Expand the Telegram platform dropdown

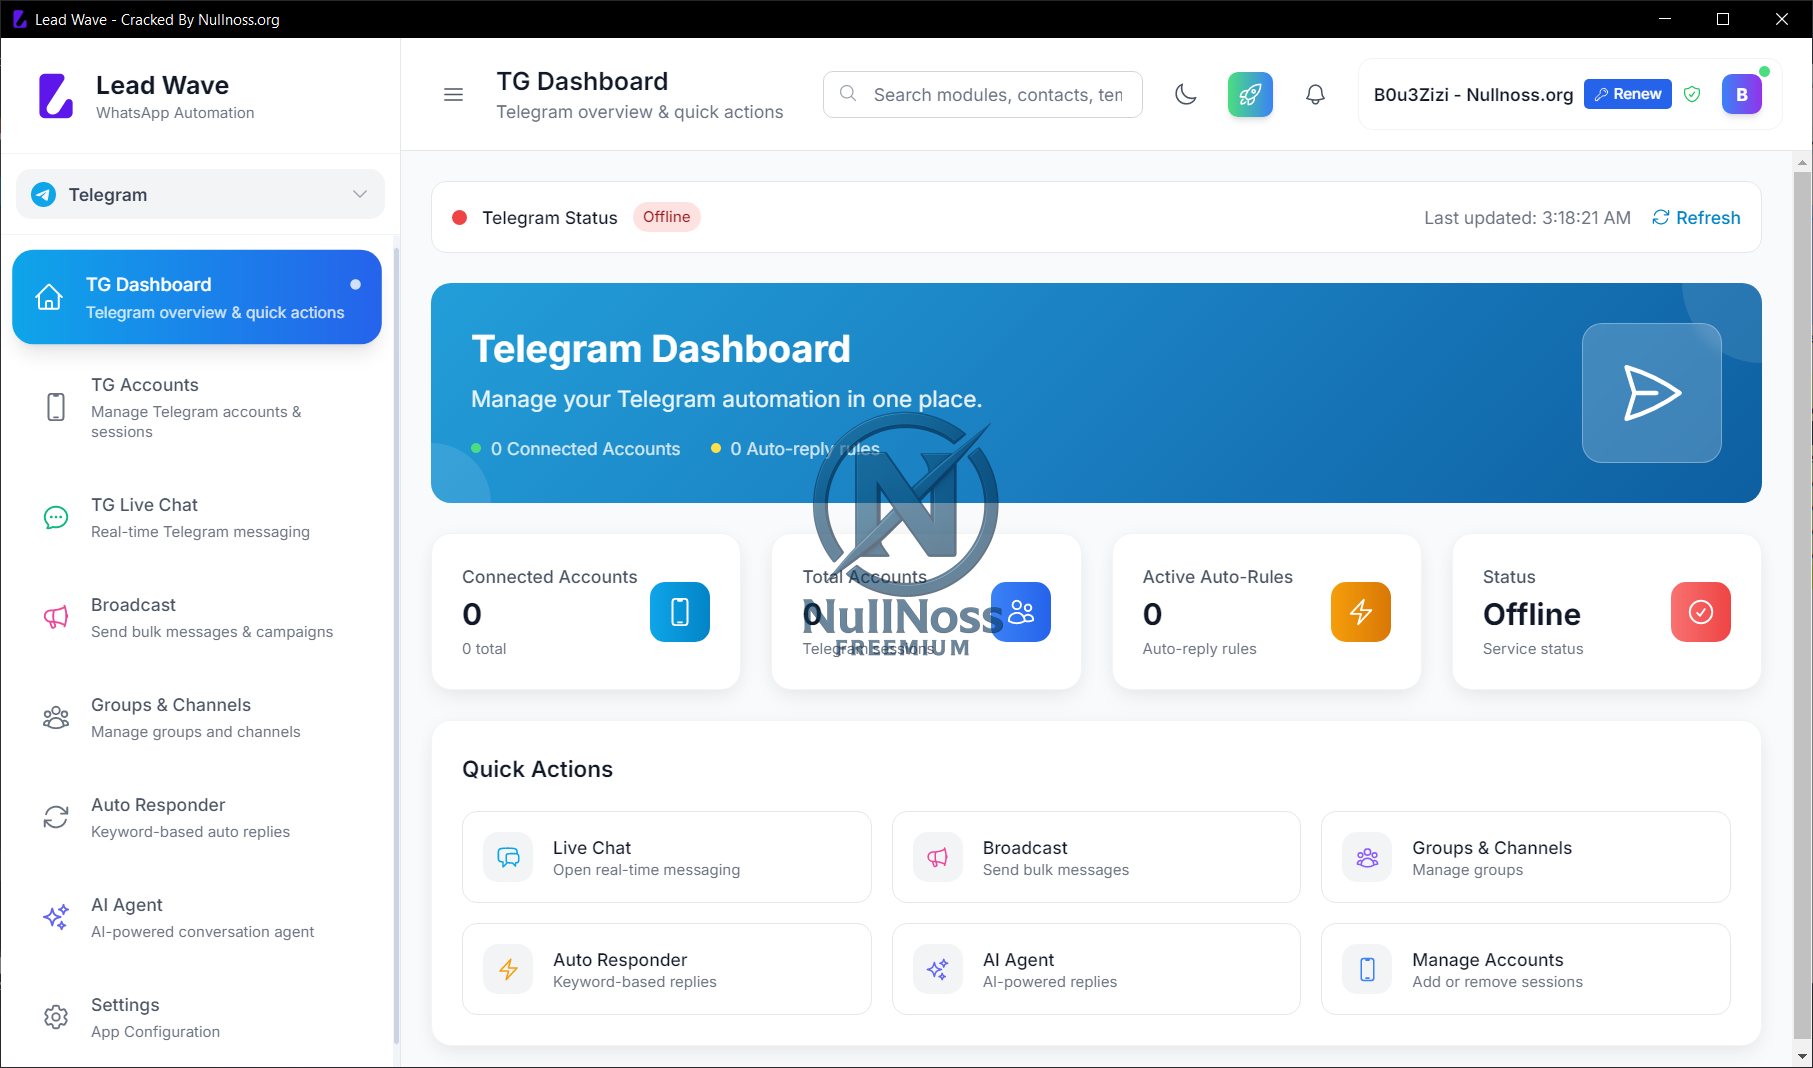point(200,194)
